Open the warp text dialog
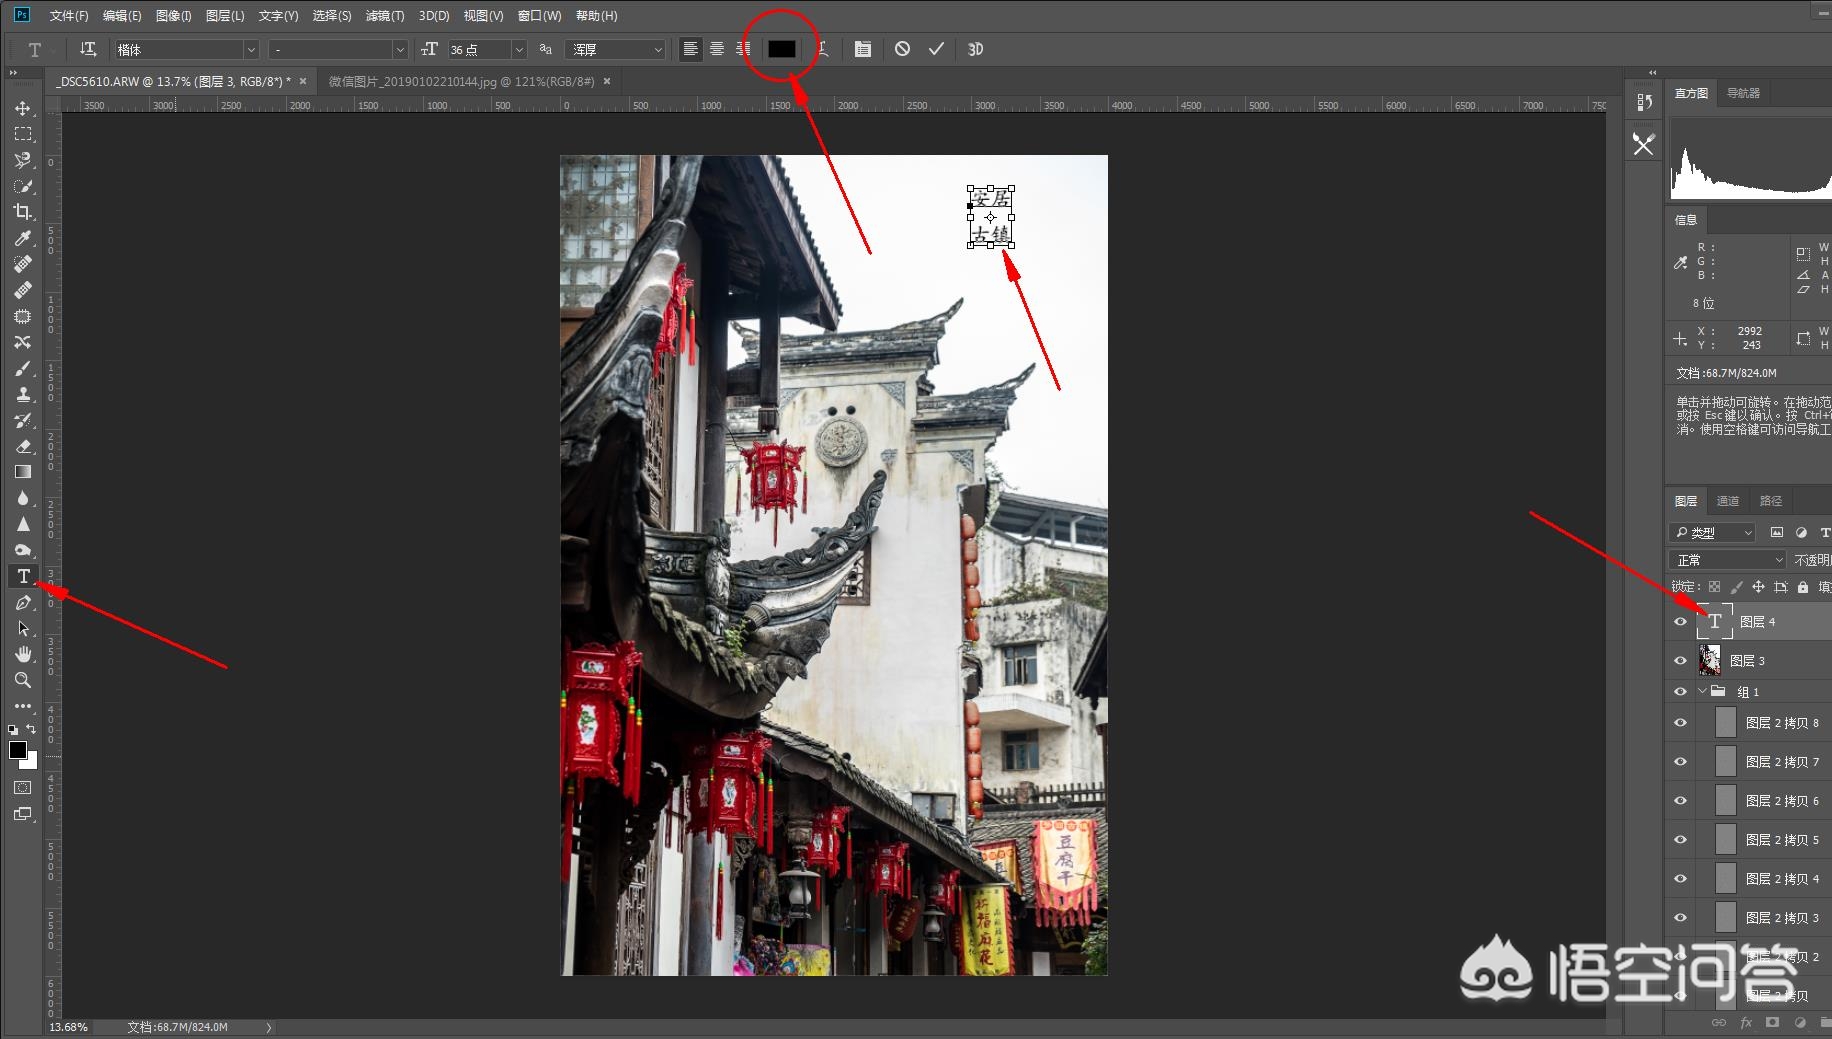1832x1039 pixels. 822,49
